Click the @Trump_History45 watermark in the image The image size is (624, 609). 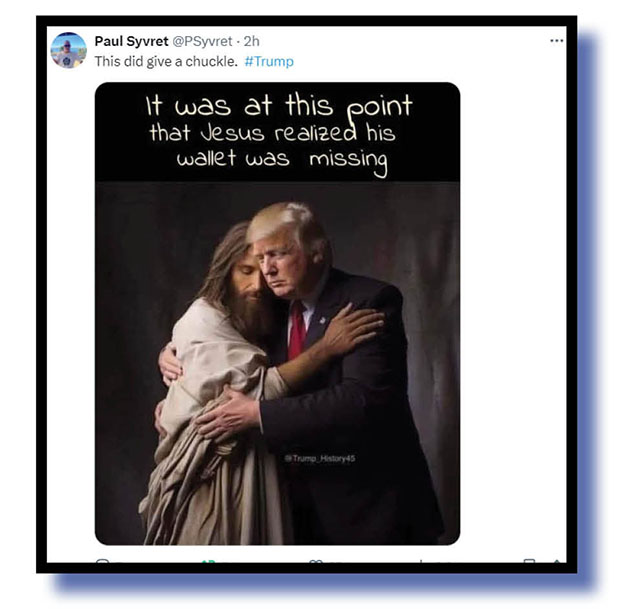point(320,459)
